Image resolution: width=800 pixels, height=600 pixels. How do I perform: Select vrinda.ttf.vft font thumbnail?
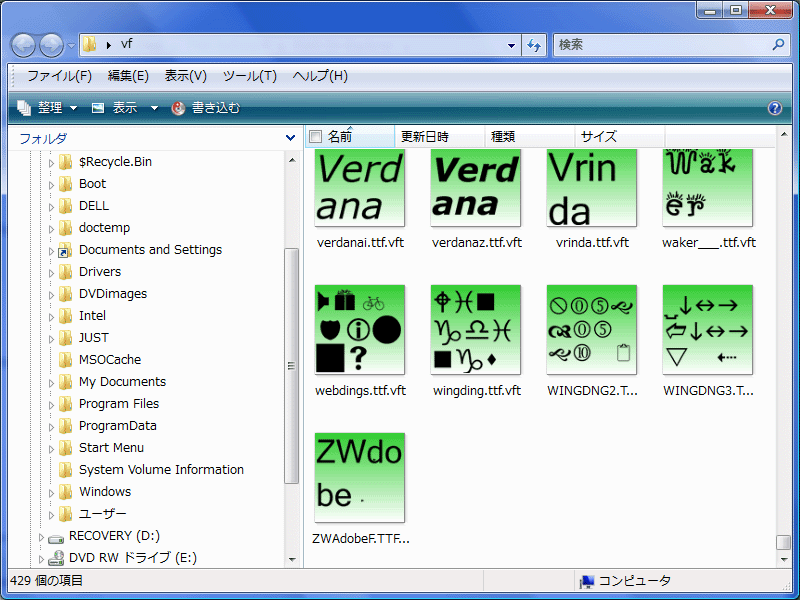point(591,188)
